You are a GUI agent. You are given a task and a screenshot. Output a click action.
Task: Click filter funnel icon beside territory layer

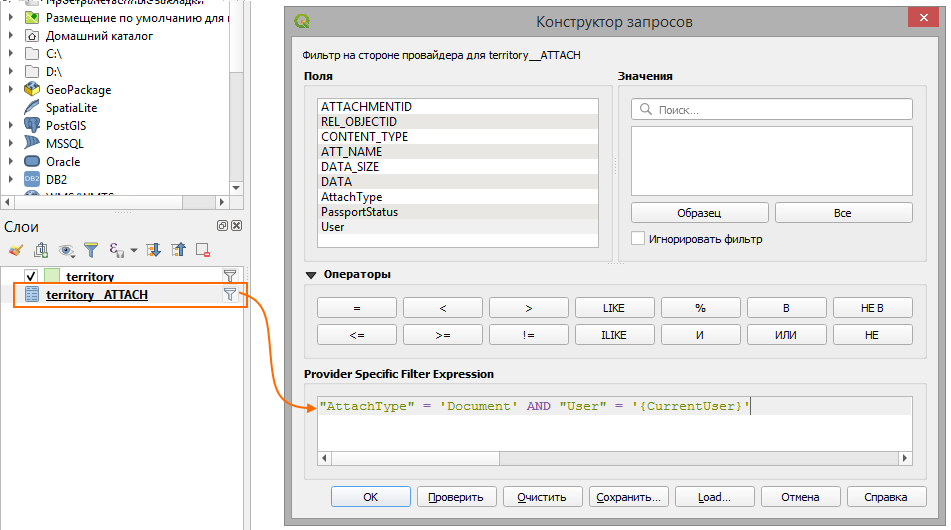(x=230, y=276)
